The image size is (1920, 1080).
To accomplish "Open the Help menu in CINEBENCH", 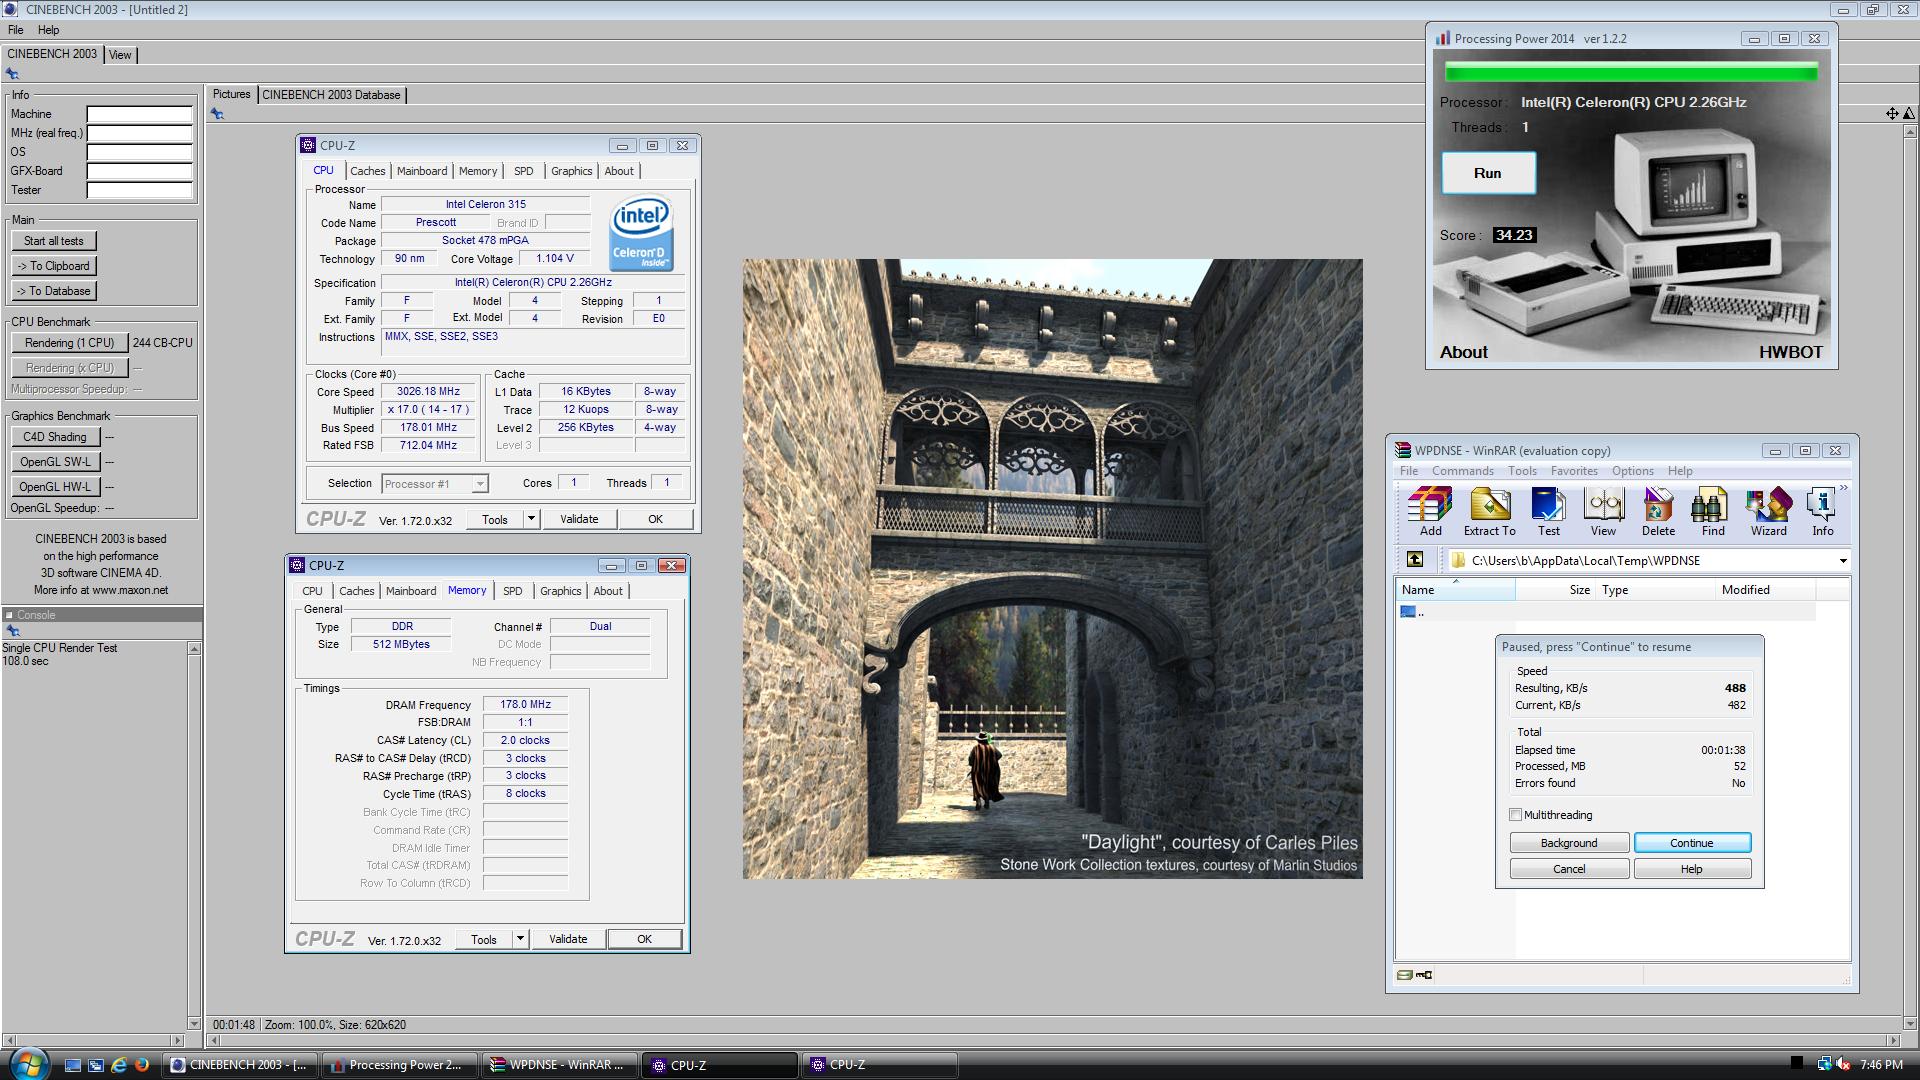I will coord(48,30).
